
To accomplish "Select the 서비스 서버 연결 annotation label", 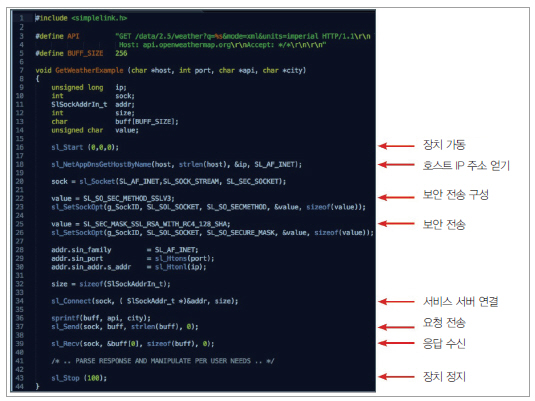I will click(461, 301).
